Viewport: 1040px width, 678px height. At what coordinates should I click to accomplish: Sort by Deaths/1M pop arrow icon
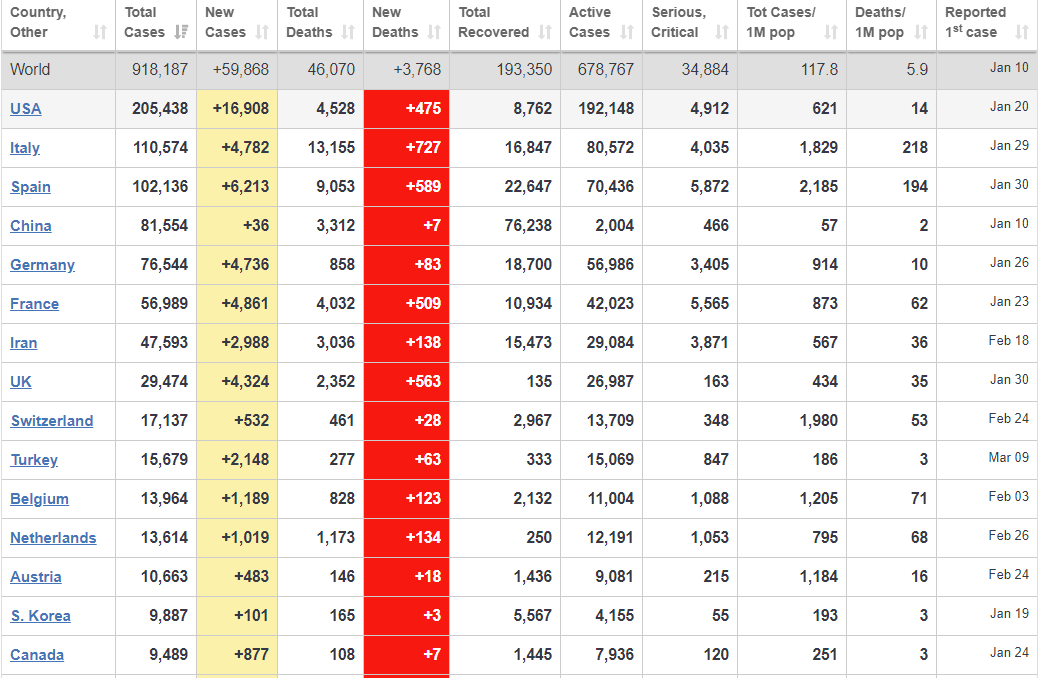click(x=921, y=33)
